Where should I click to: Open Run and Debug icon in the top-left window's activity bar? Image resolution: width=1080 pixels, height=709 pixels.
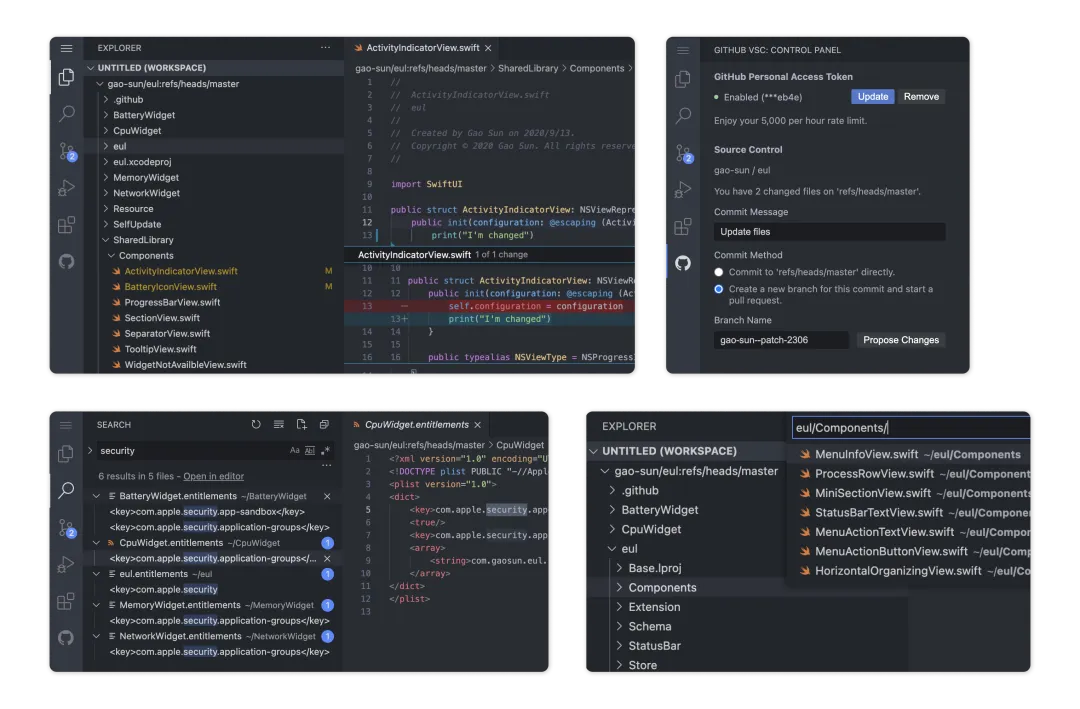(66, 187)
